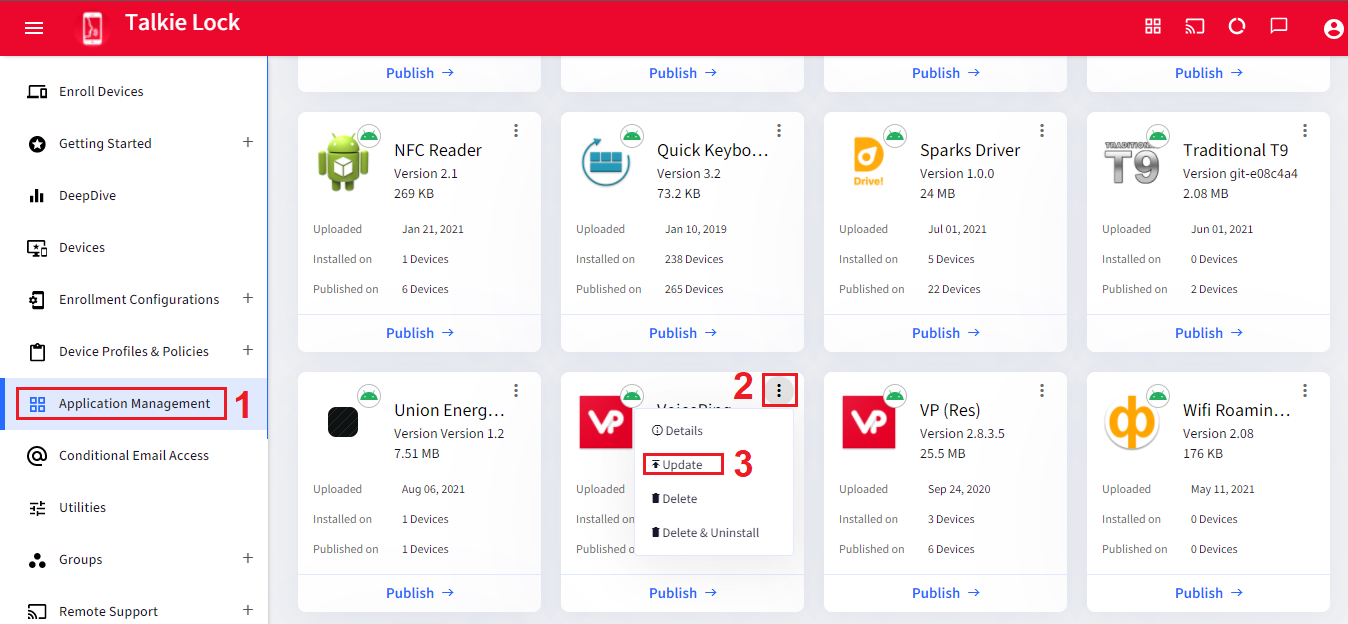Click the Remote Support cast icon
This screenshot has height=624, width=1348.
[37, 612]
